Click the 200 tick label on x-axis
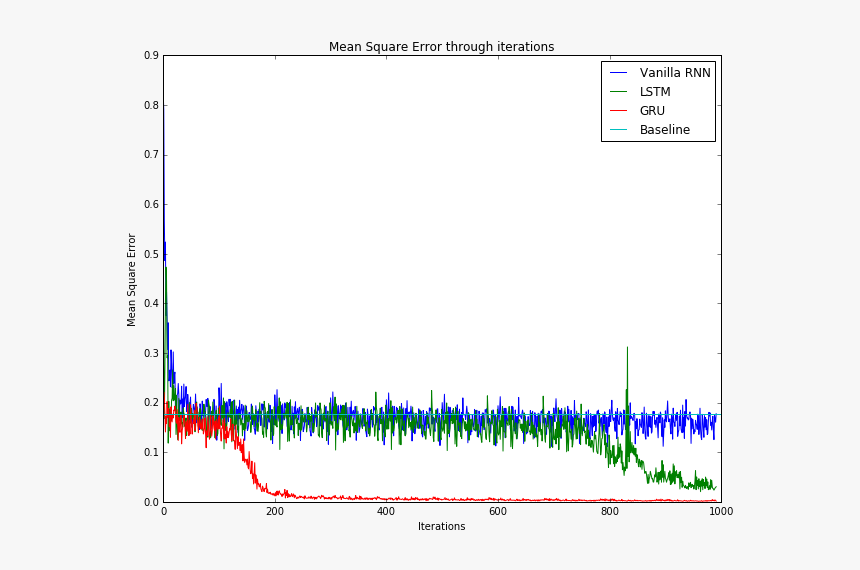The width and height of the screenshot is (860, 570). coord(275,512)
